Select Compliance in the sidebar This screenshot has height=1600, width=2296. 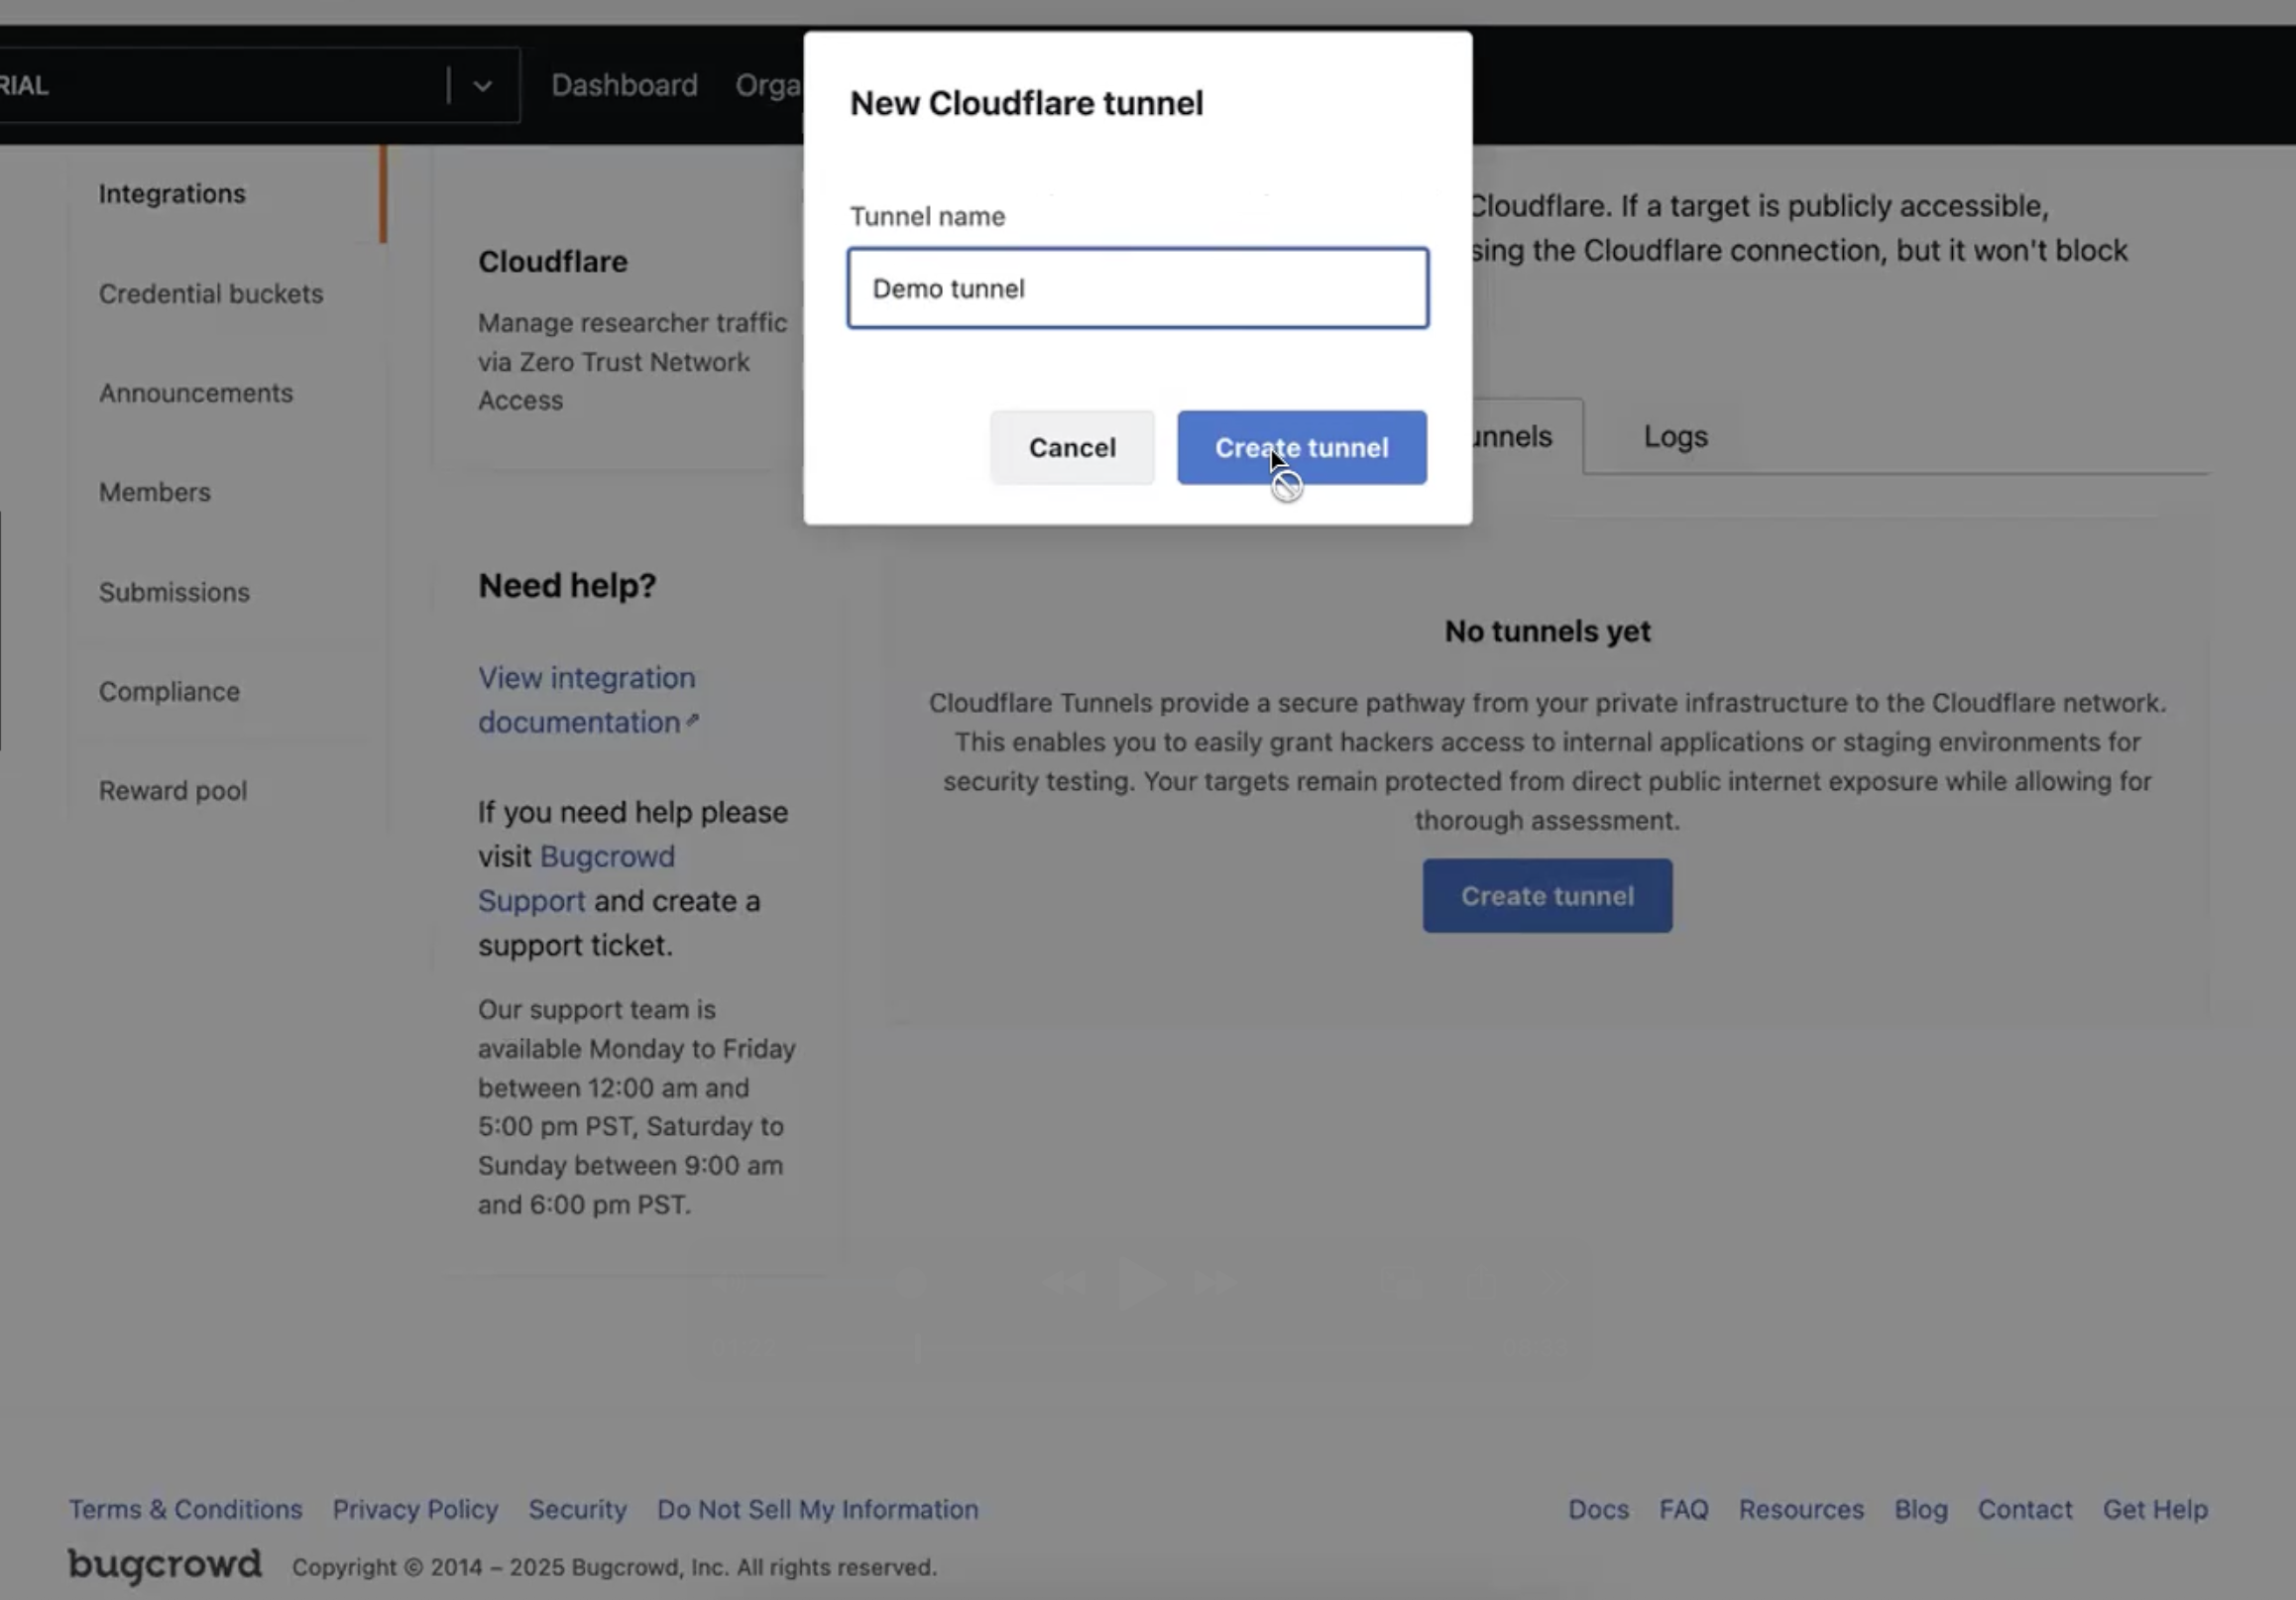[169, 691]
